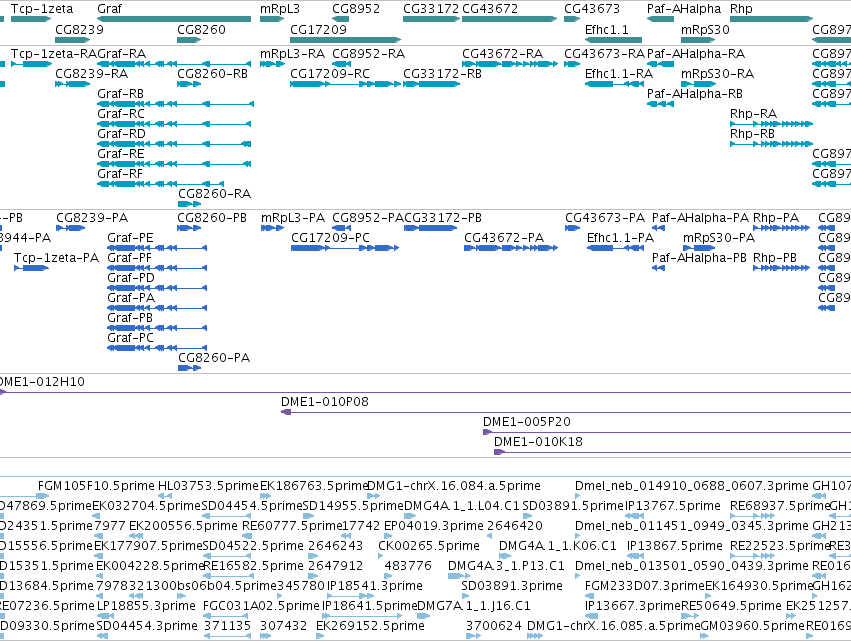Click the SD03891.3prime EST label

point(512,586)
